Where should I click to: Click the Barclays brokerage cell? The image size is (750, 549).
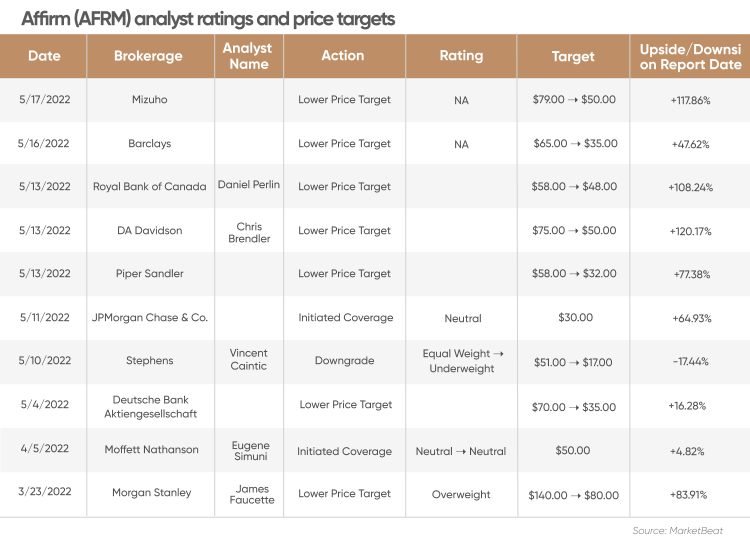point(150,143)
